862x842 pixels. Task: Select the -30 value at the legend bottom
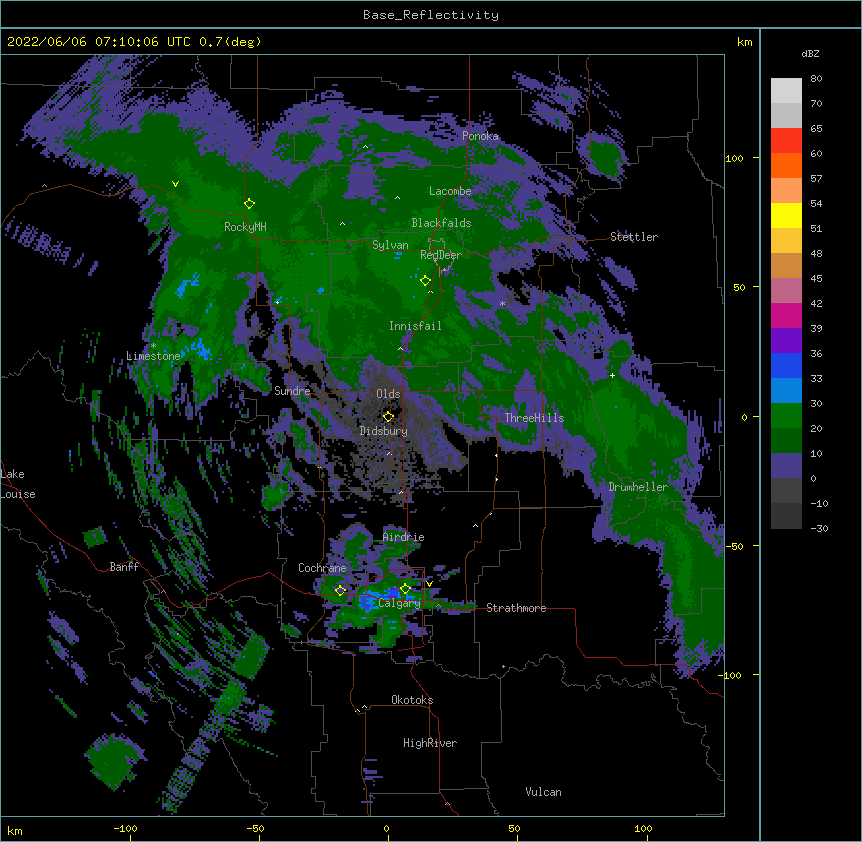coord(819,528)
